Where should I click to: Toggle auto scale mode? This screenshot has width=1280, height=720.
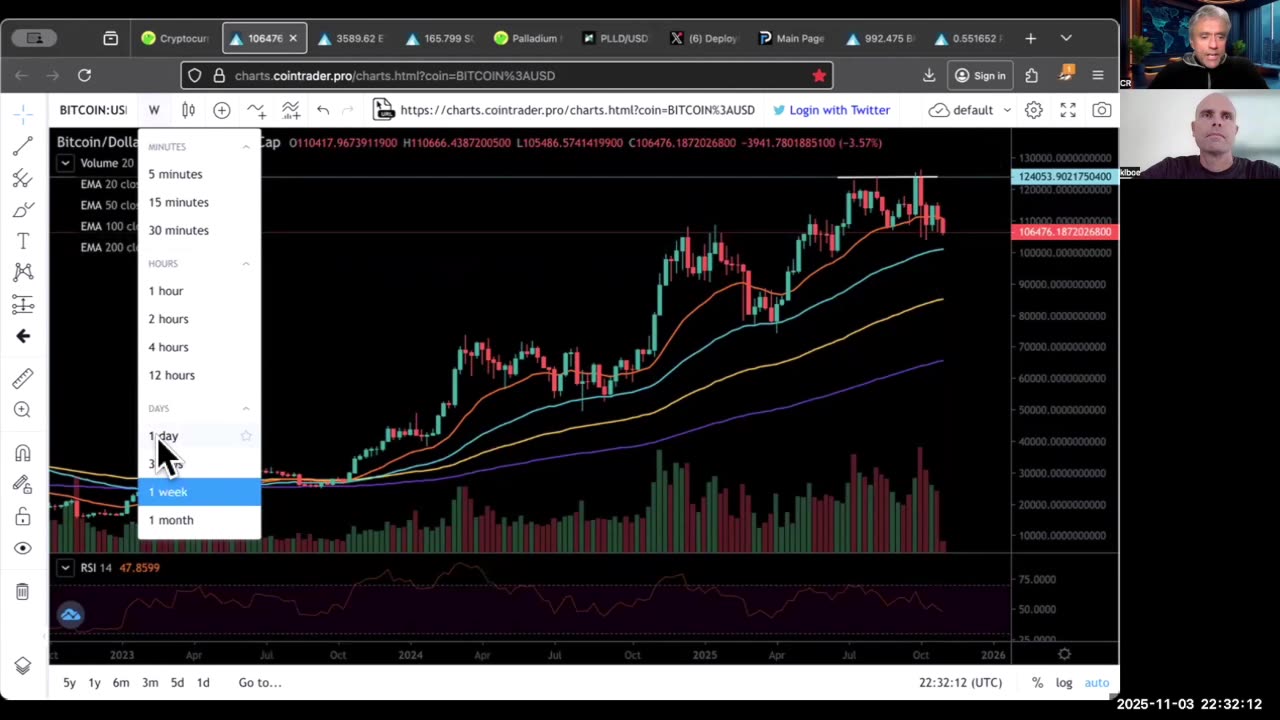(x=1097, y=682)
